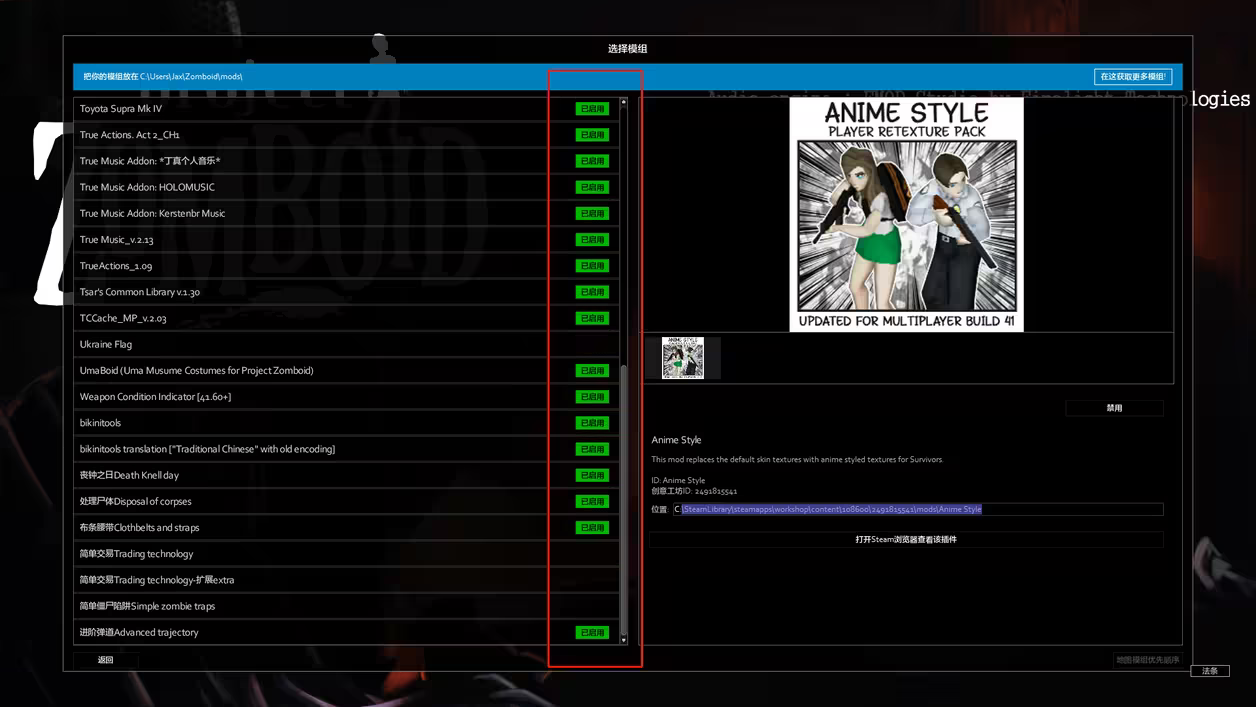The width and height of the screenshot is (1256, 707).
Task: Select the 简单僵尸陷阱Simple zombie traps row
Action: [346, 606]
